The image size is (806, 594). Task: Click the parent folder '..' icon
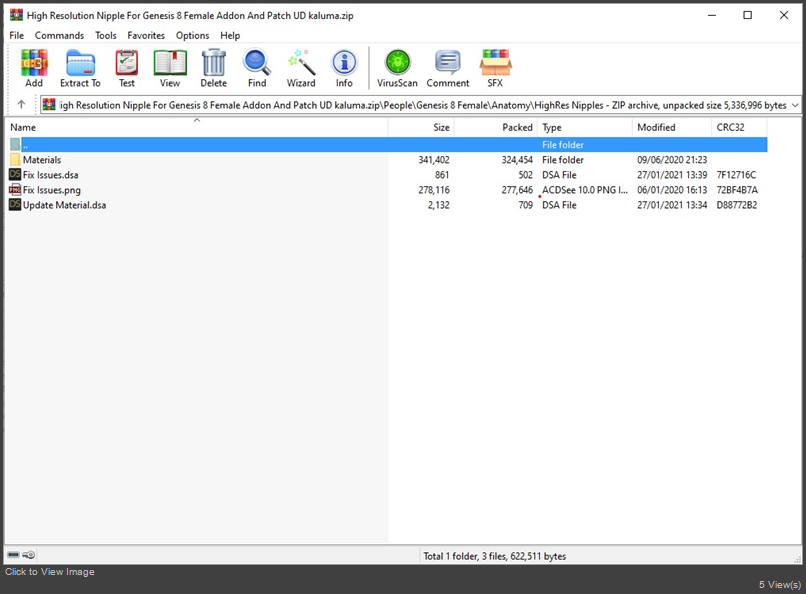click(x=15, y=144)
